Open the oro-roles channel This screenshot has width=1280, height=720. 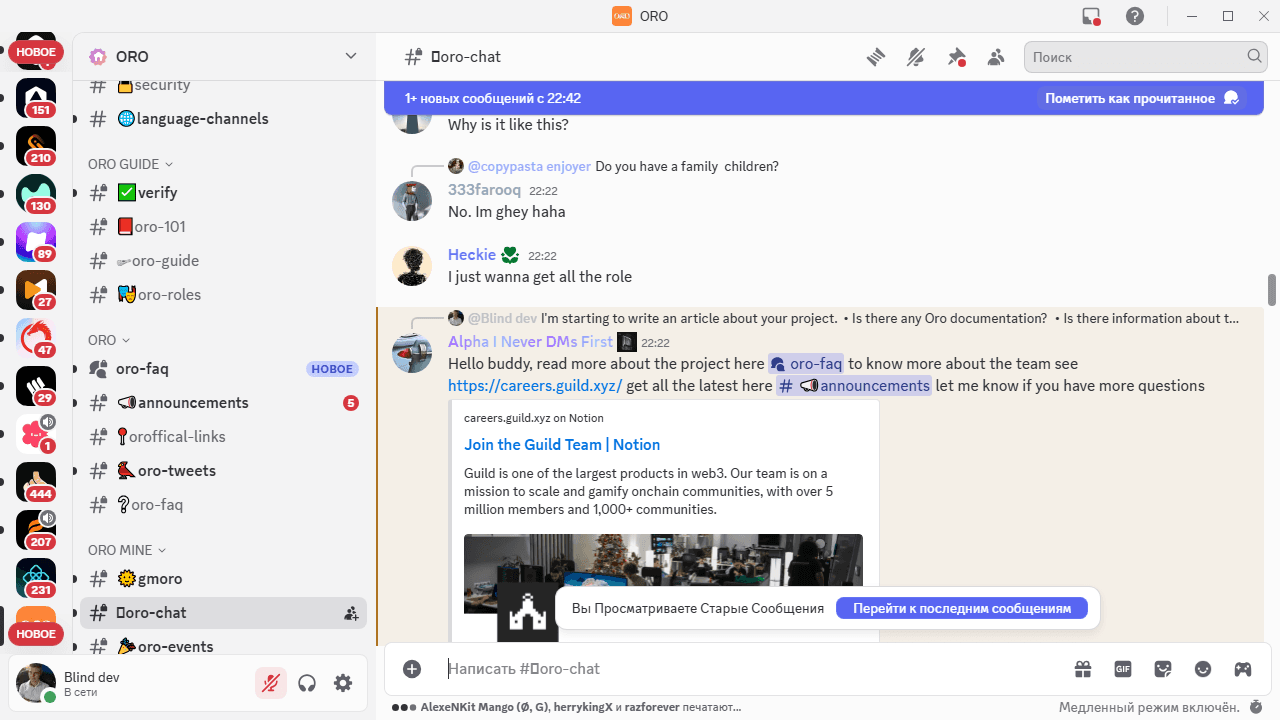click(x=223, y=295)
